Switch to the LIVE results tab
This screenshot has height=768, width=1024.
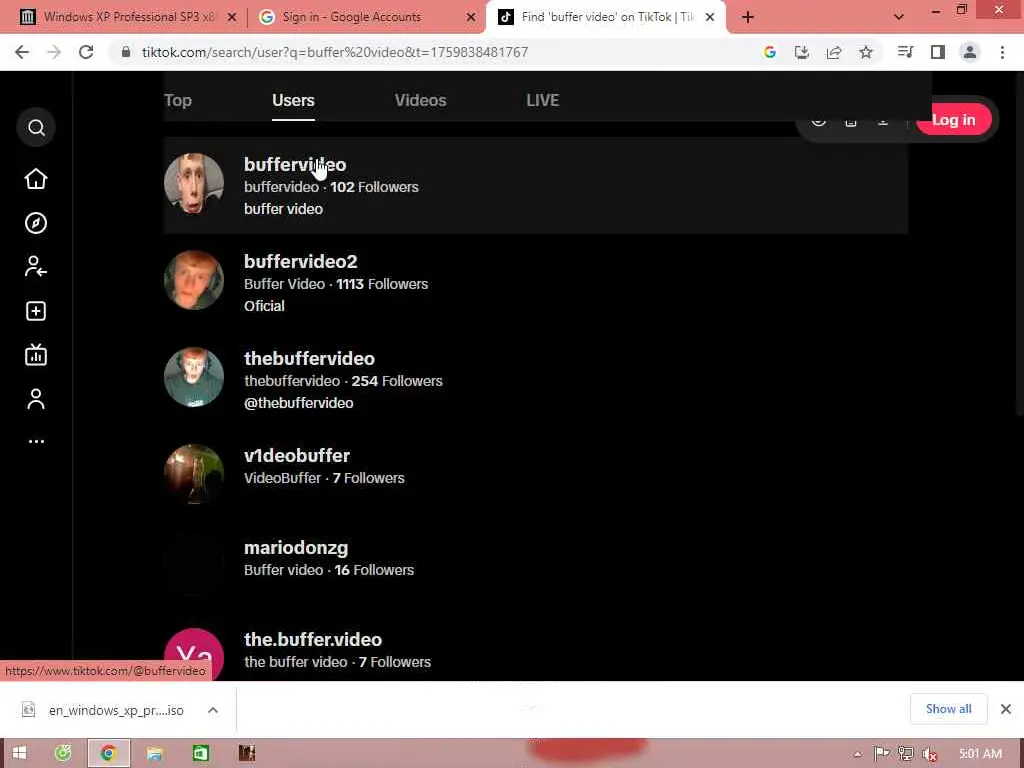coord(543,101)
